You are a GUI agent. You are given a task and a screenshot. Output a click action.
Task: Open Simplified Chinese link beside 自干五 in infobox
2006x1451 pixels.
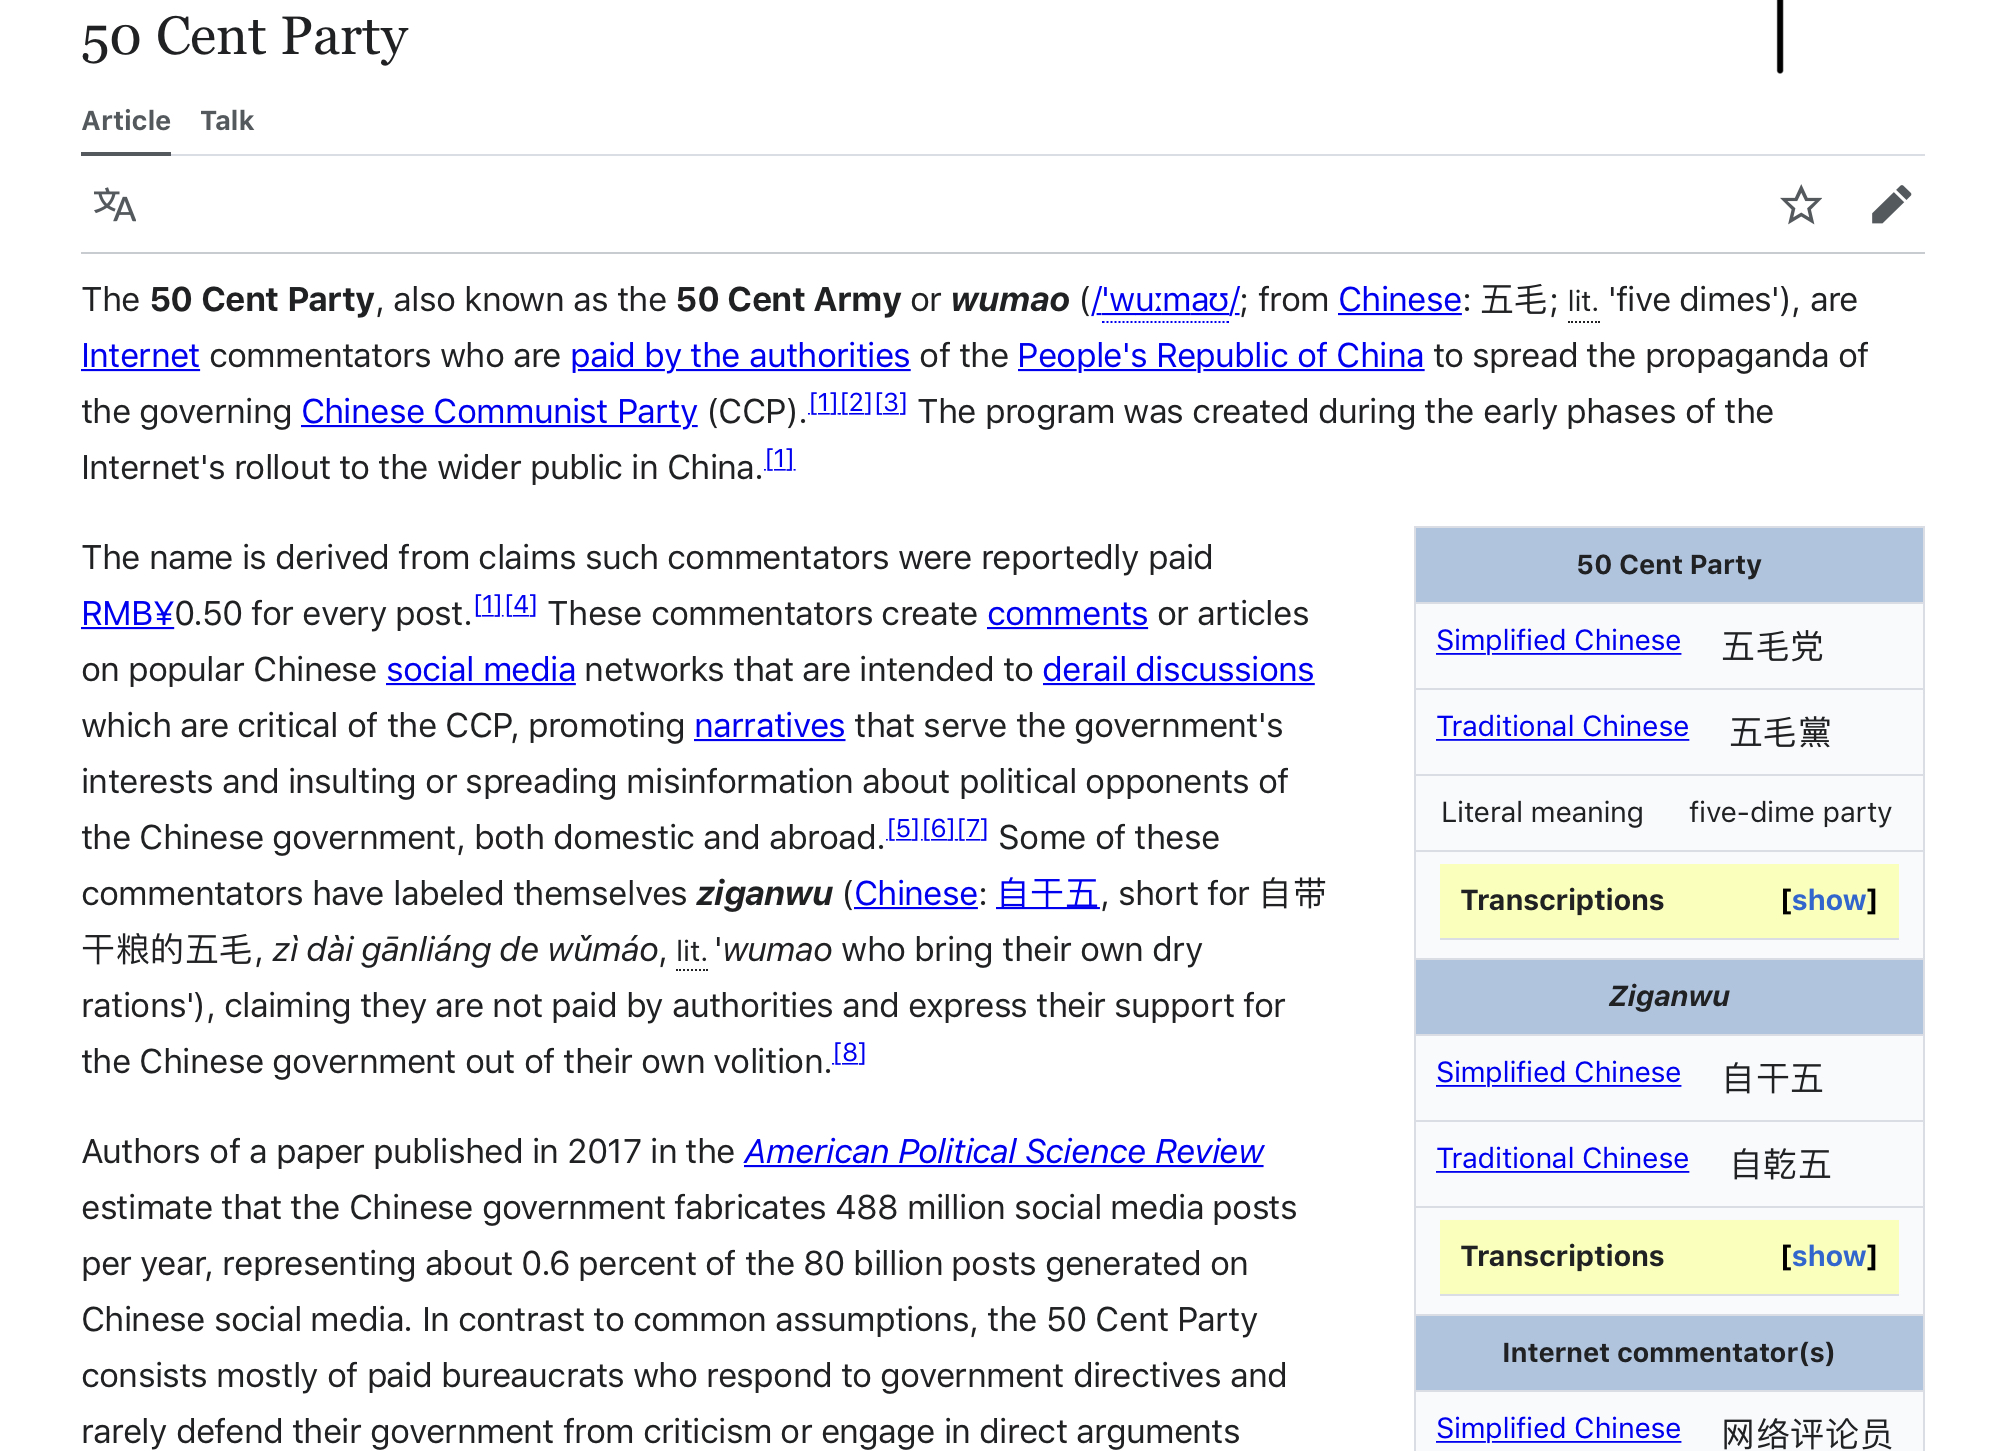[x=1558, y=1073]
